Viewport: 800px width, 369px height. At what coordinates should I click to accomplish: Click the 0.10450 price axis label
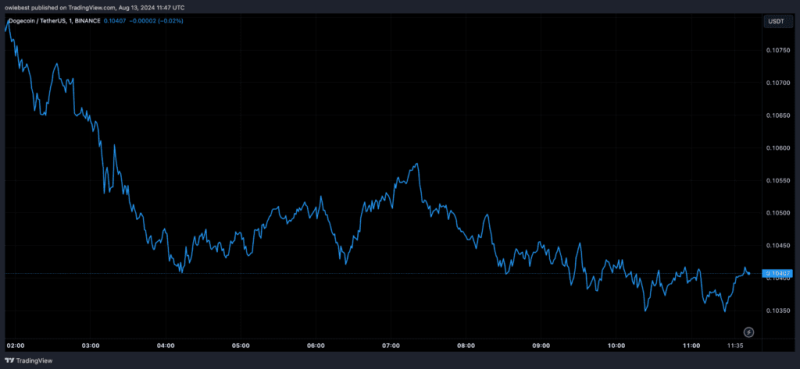click(x=779, y=245)
